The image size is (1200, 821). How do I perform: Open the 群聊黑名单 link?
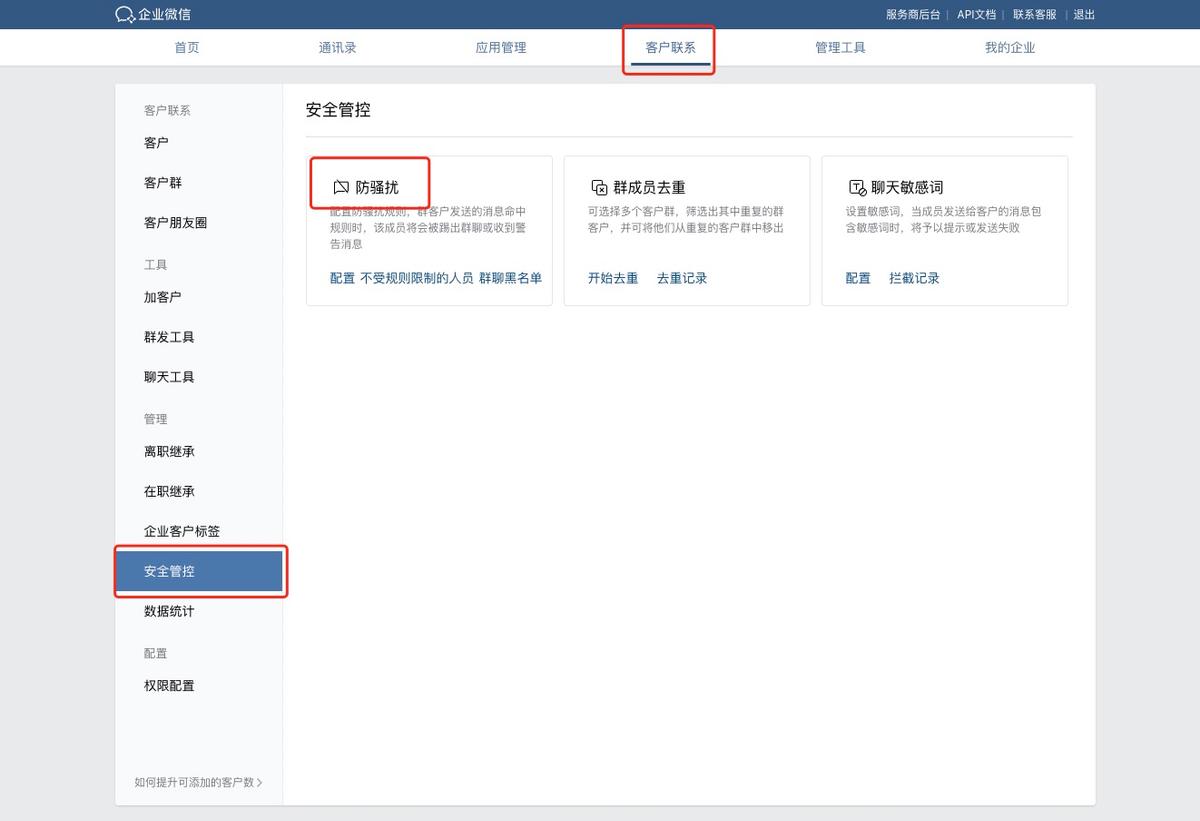click(511, 278)
